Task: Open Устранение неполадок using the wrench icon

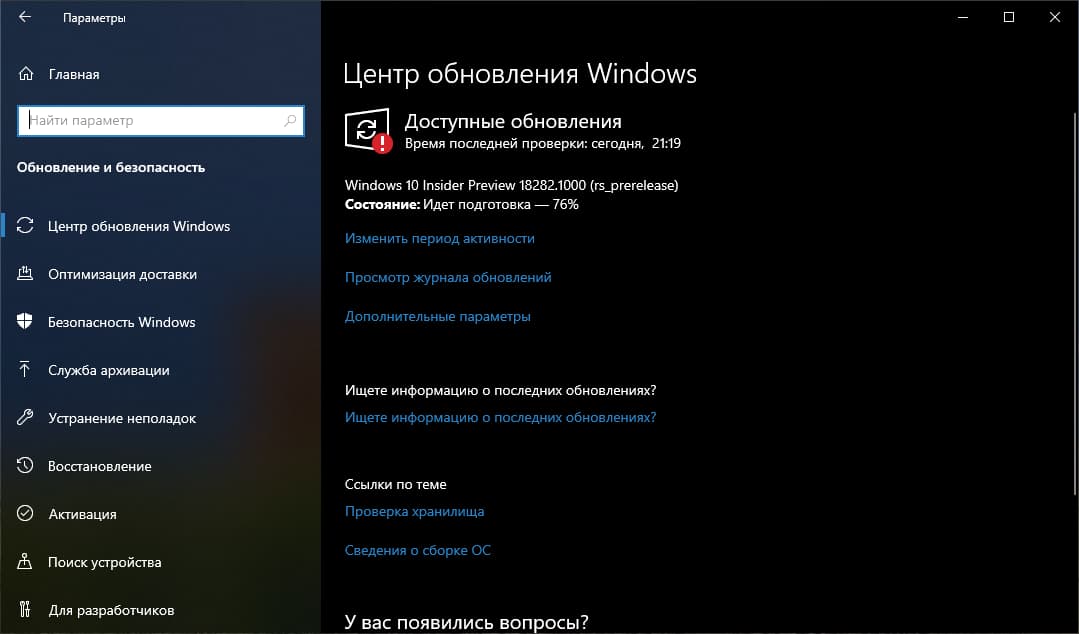Action: pyautogui.click(x=26, y=418)
